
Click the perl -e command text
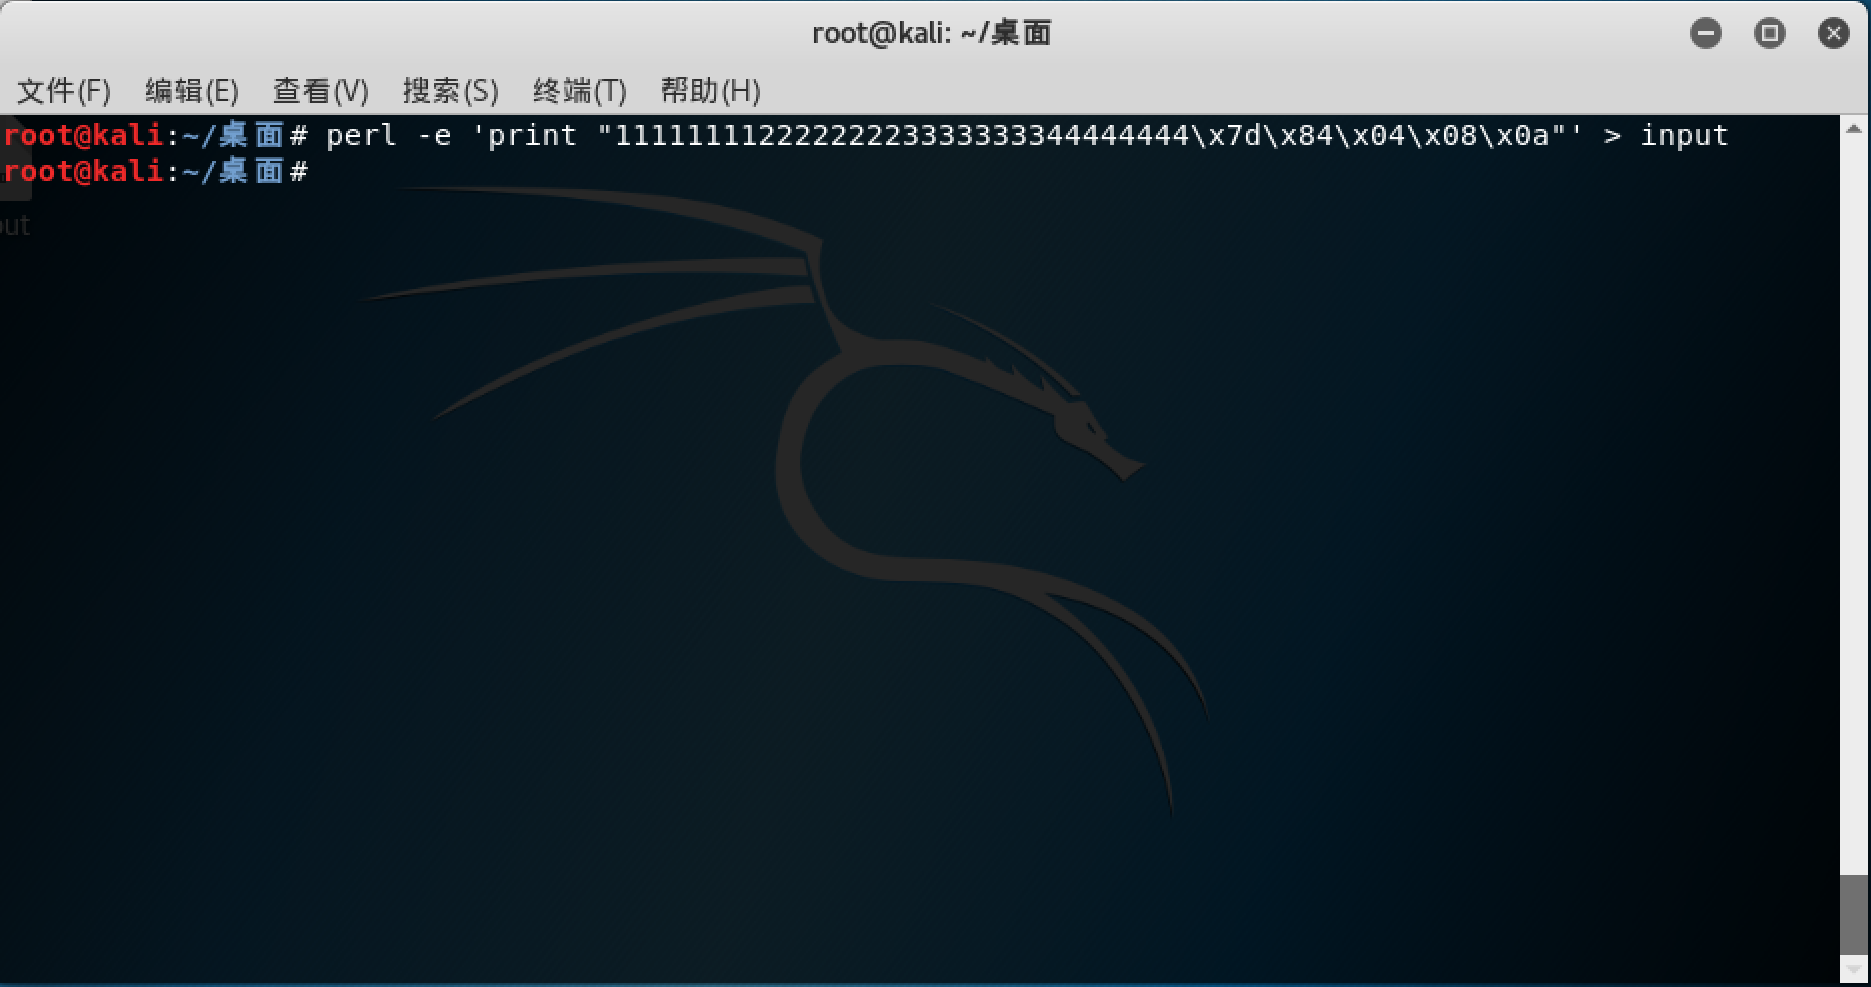(1027, 135)
